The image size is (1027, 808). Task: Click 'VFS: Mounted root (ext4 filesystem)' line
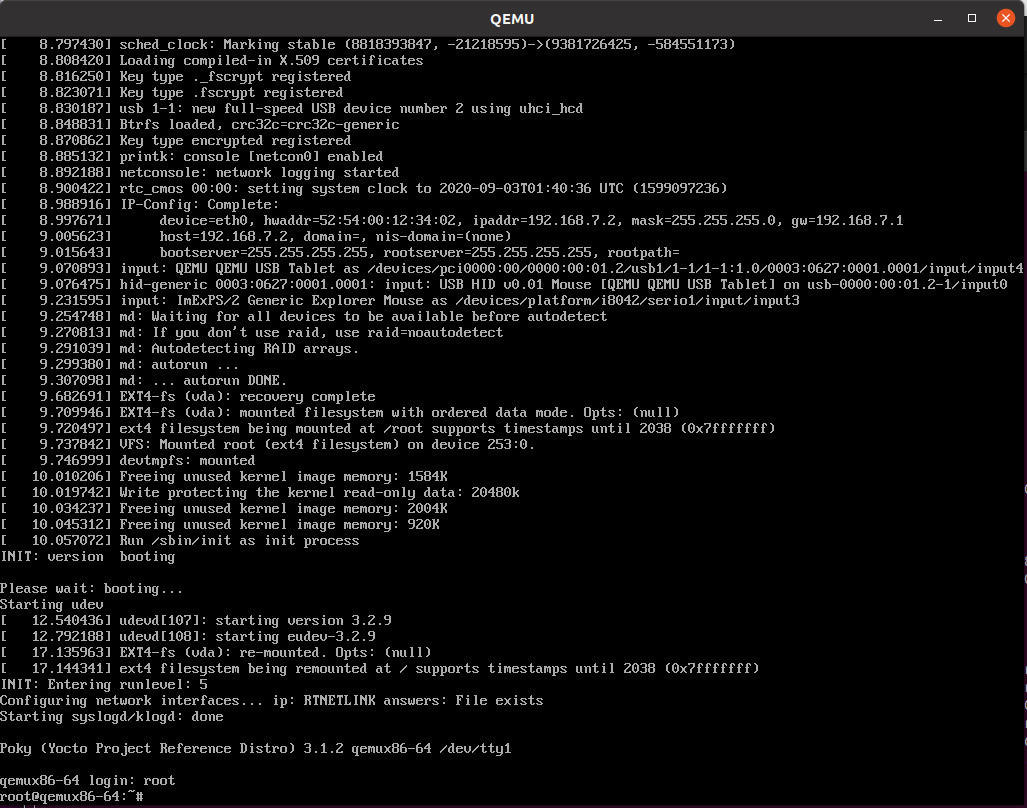point(268,445)
